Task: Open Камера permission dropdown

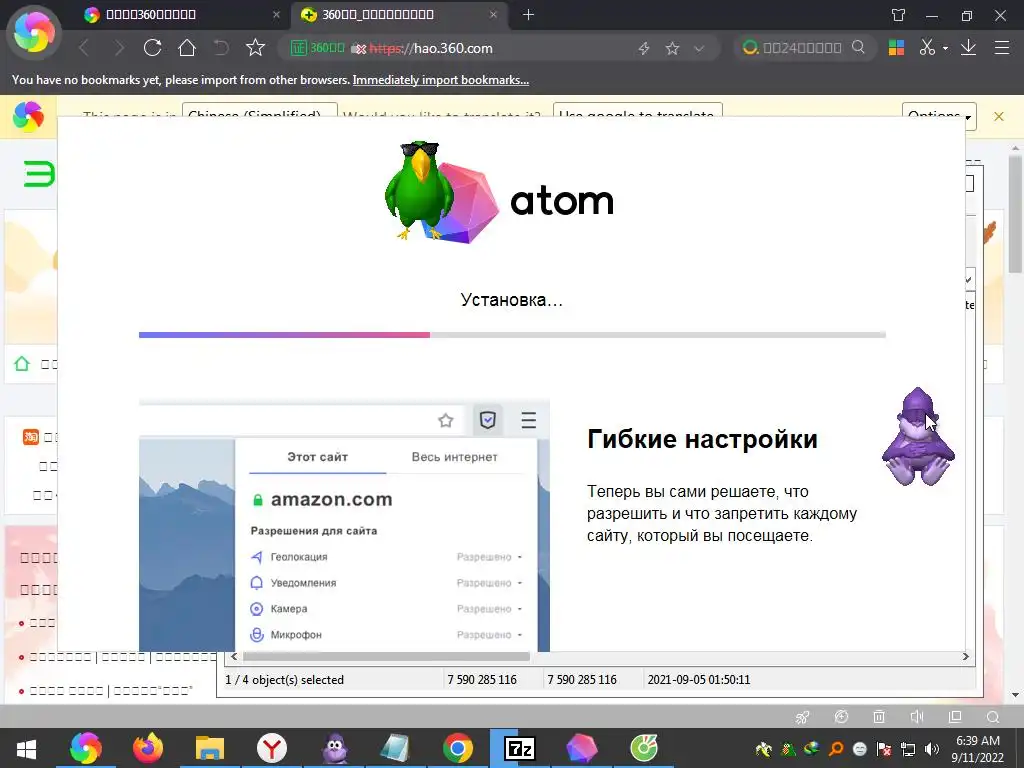Action: (489, 609)
